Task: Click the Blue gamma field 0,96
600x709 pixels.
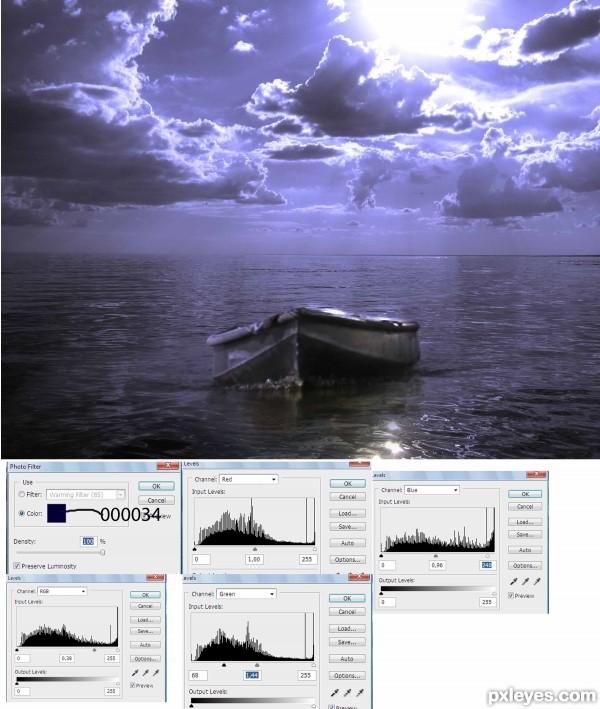Action: tap(436, 565)
